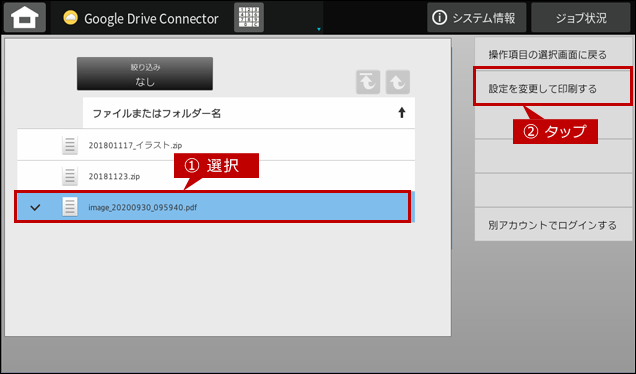Toggle sort order arrow in name header
Screen dimensions: 636x374
[x=402, y=113]
